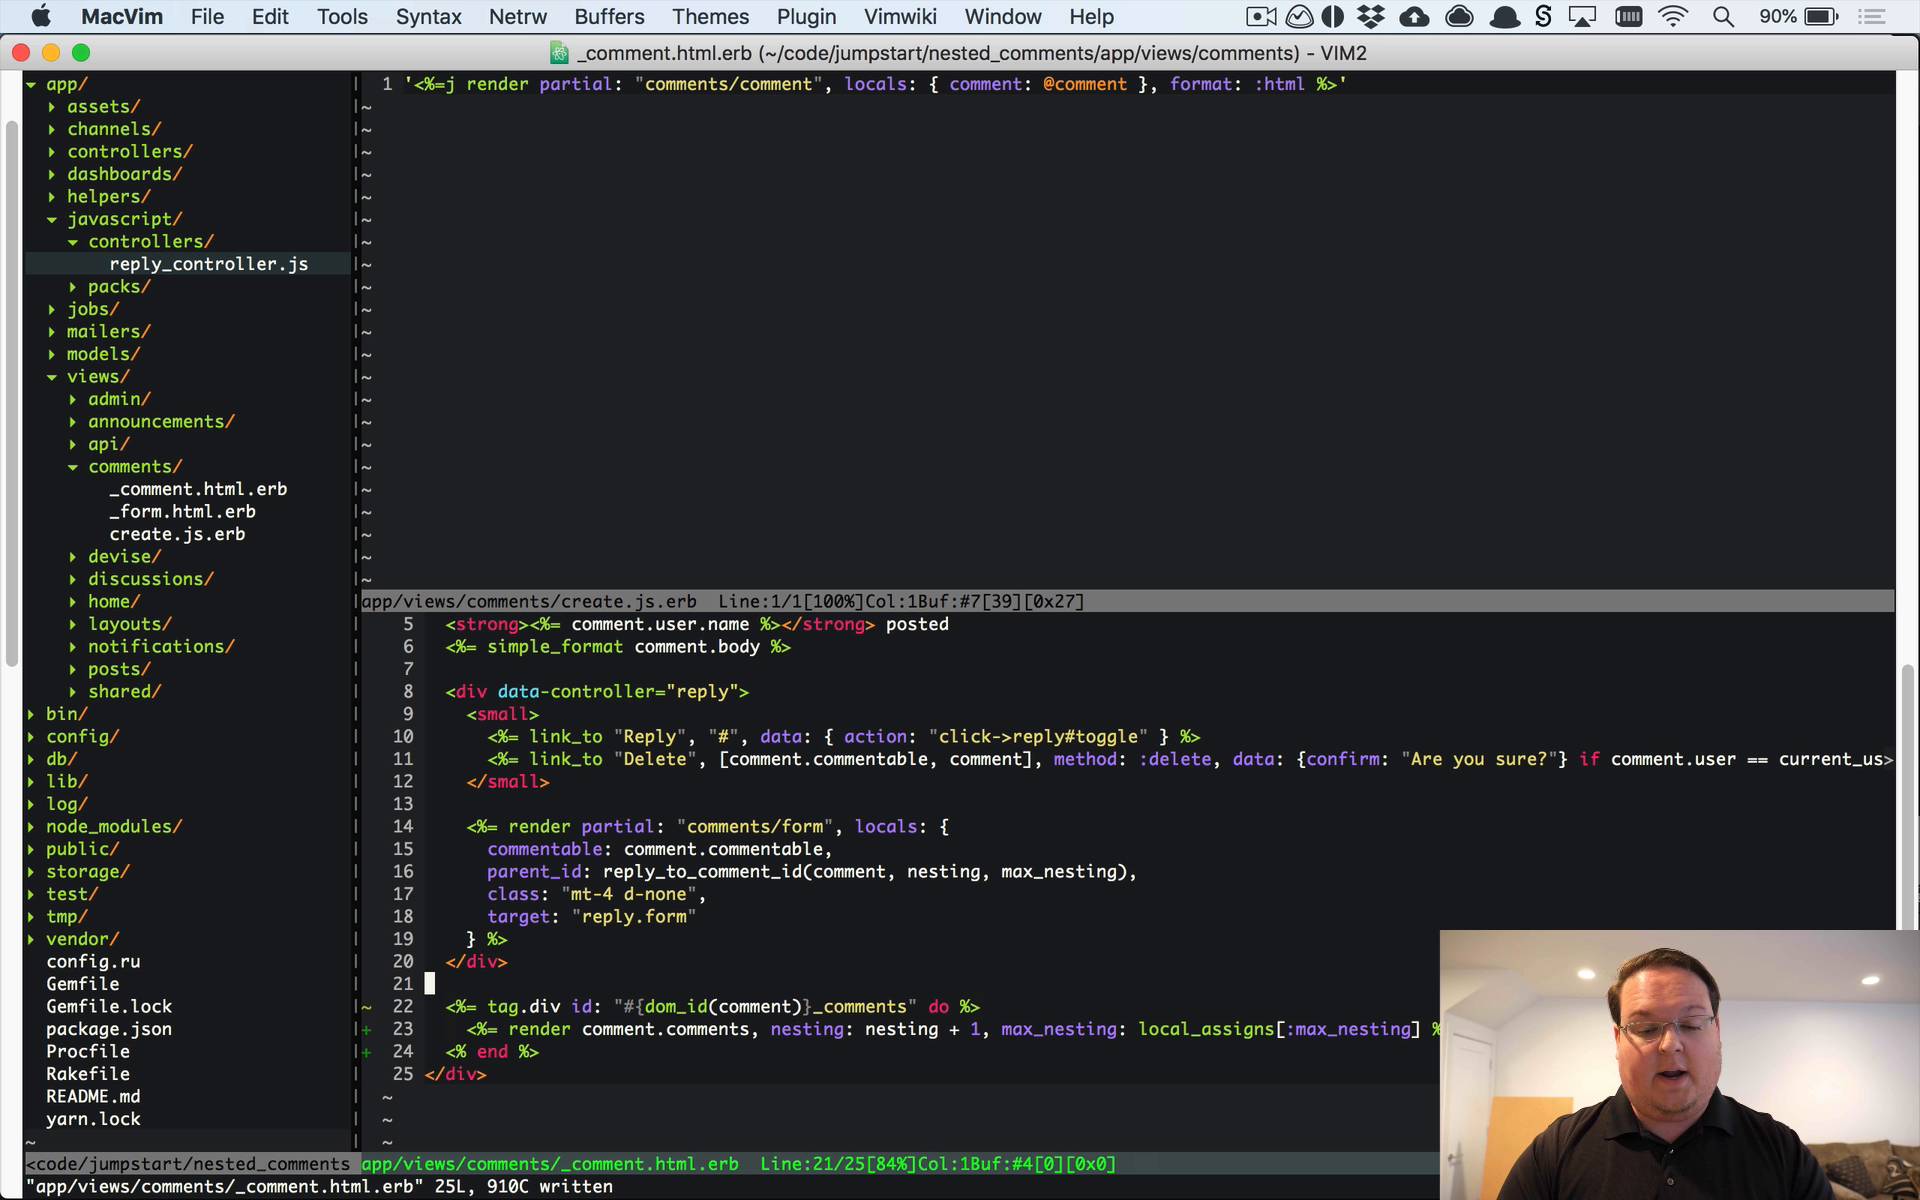Click the screen sharing icon in menu bar
The image size is (1920, 1200).
click(x=1585, y=17)
